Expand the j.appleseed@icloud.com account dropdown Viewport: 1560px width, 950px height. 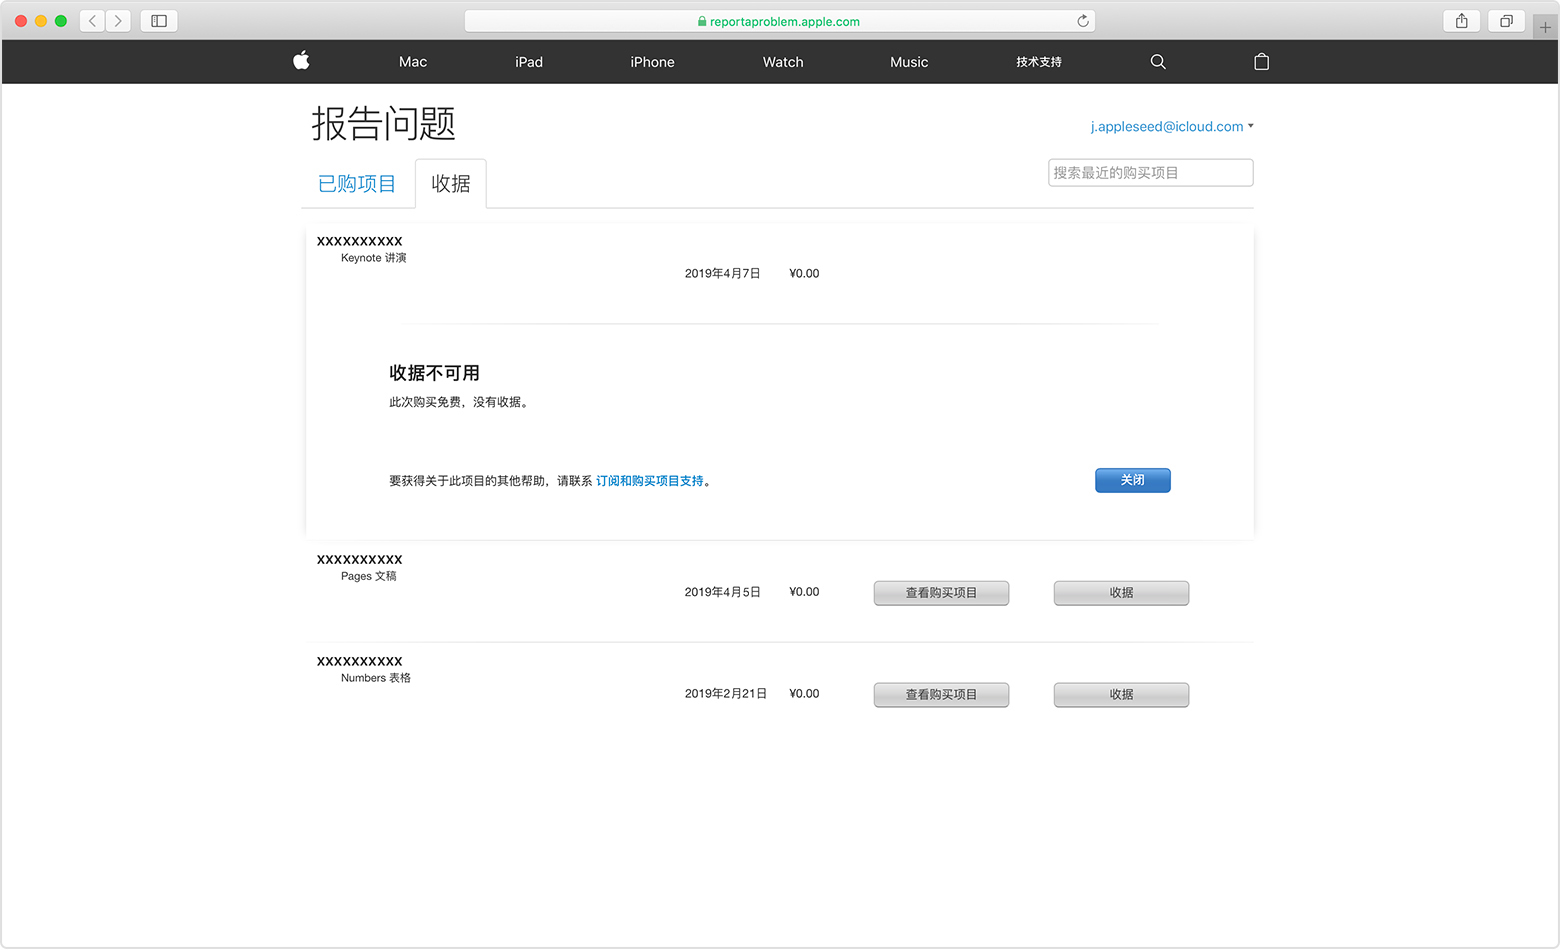1171,127
